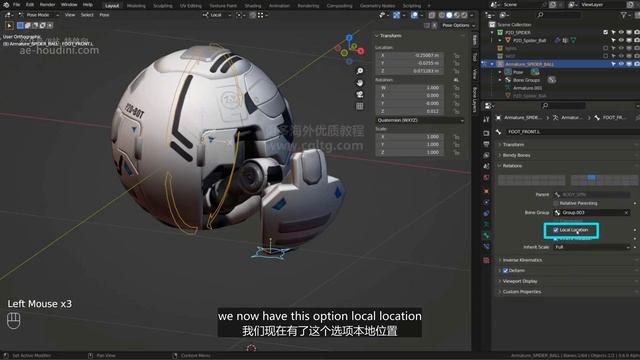Open the Local transform orientation dropdown
640x360 pixels.
pos(217,15)
